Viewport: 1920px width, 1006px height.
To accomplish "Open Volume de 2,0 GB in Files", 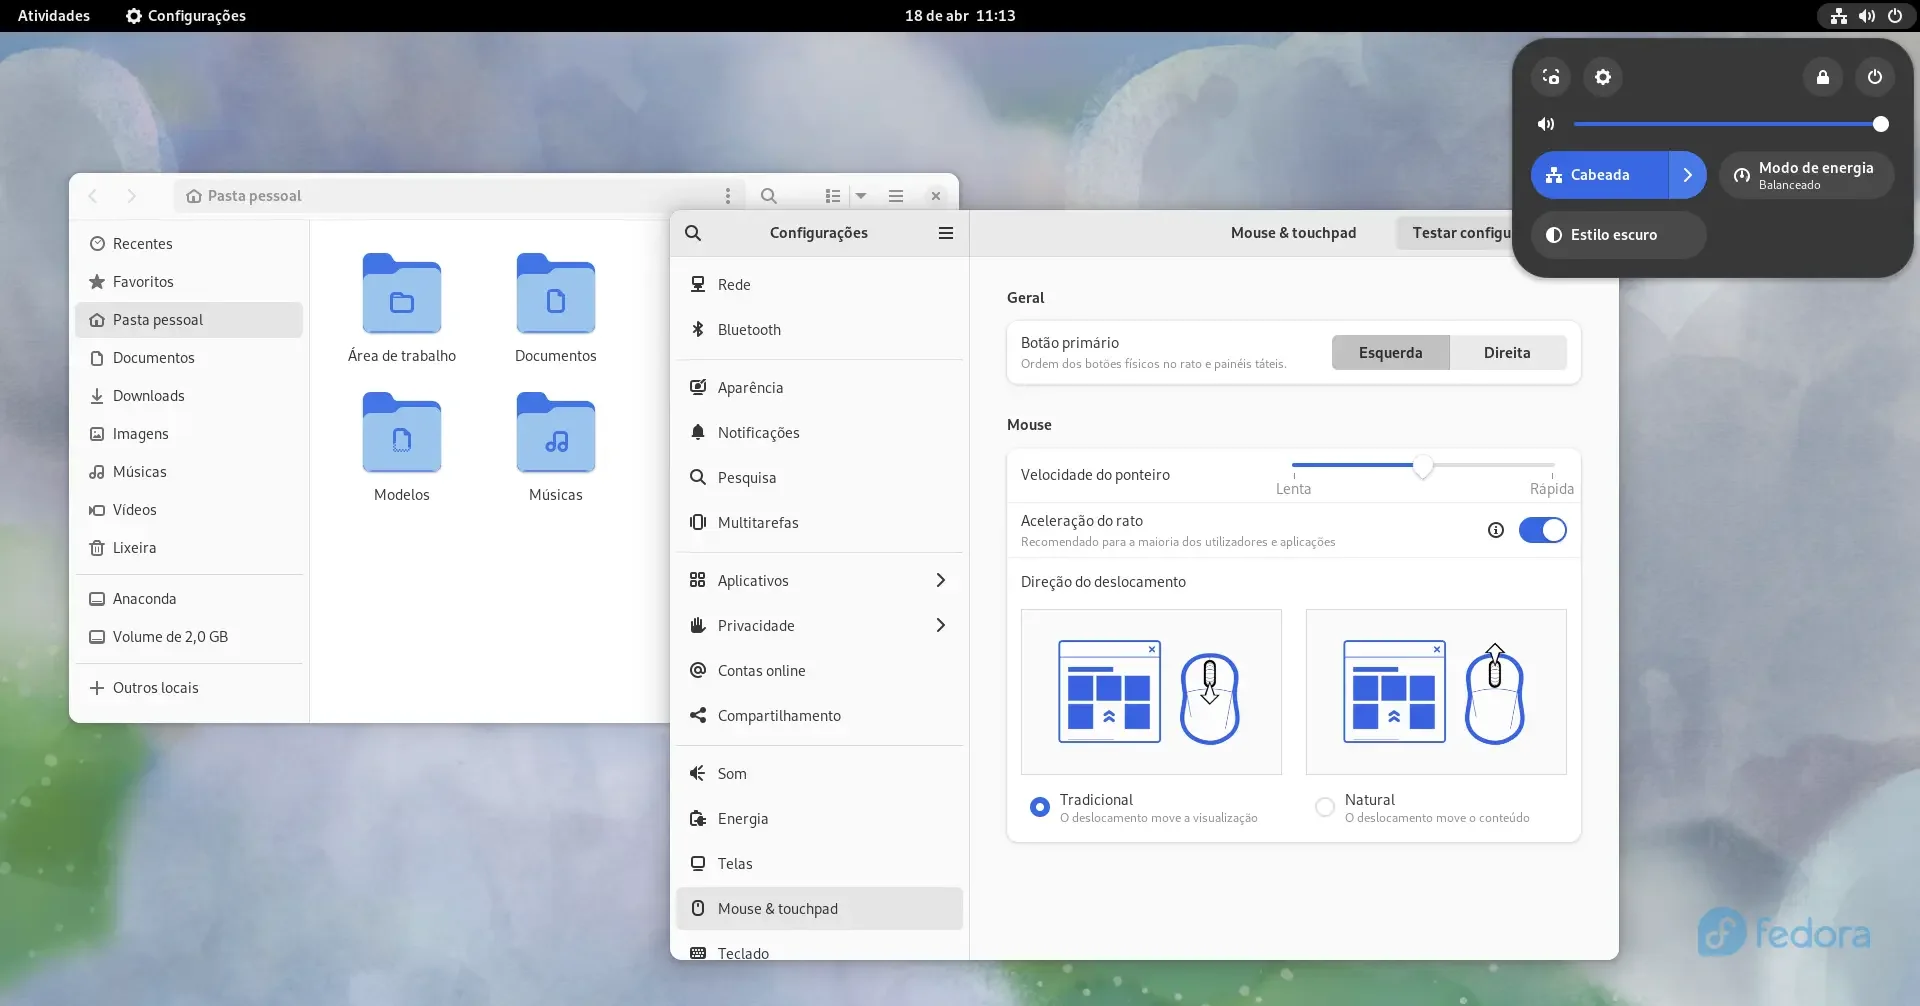I will pos(189,637).
